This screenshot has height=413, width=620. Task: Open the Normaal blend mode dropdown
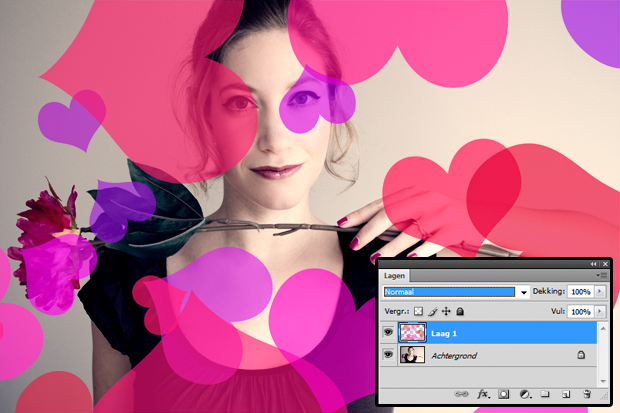[x=524, y=292]
